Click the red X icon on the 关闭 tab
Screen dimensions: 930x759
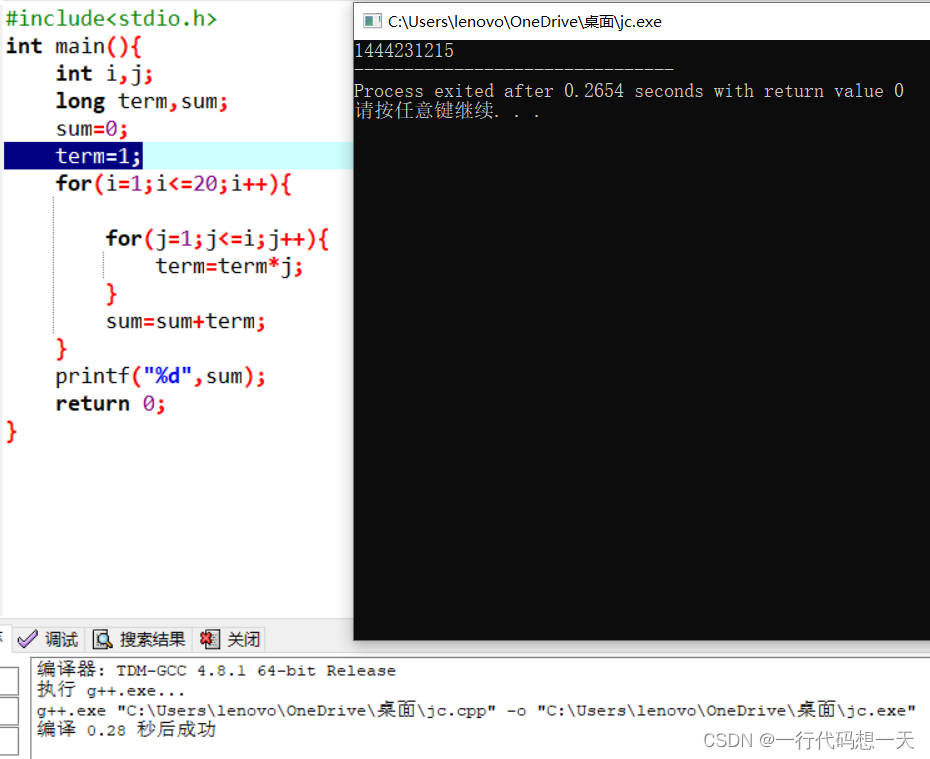(x=208, y=639)
